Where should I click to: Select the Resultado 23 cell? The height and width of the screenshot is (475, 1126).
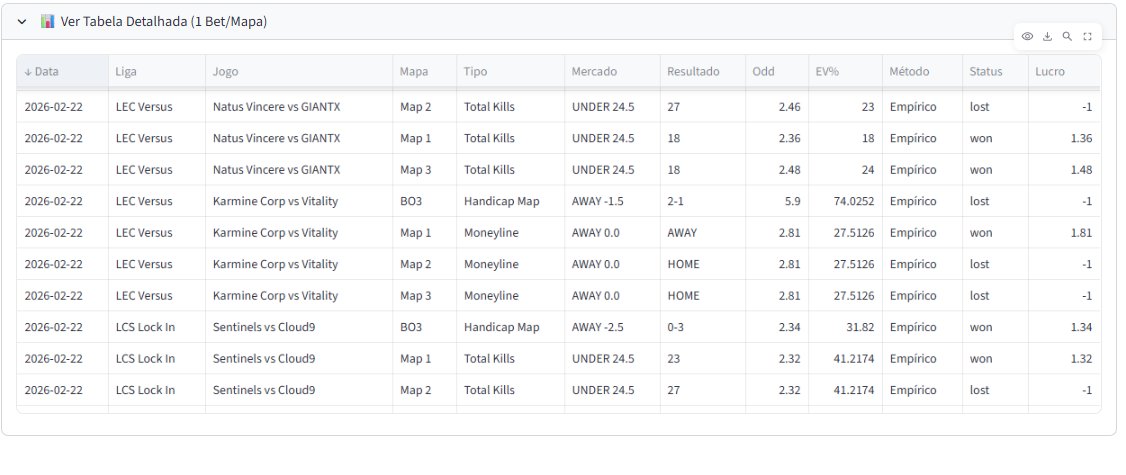(x=702, y=359)
